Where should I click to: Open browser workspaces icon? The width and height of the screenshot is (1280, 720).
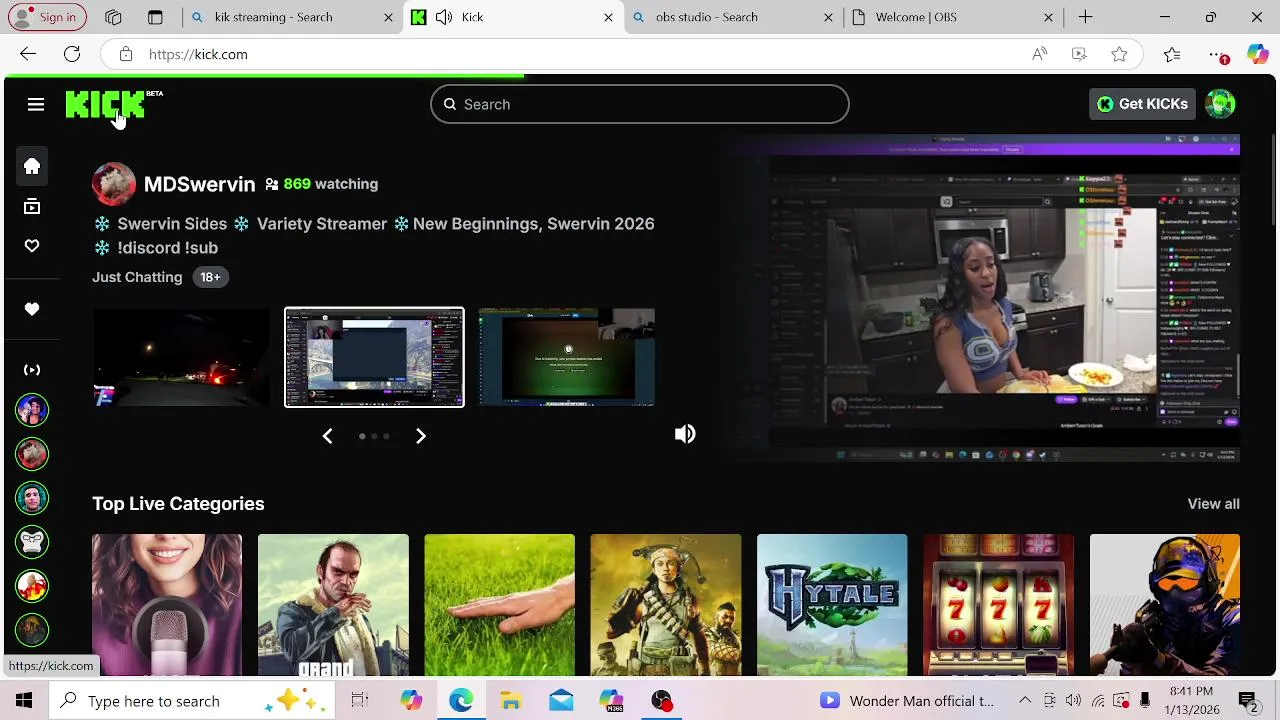(x=113, y=17)
